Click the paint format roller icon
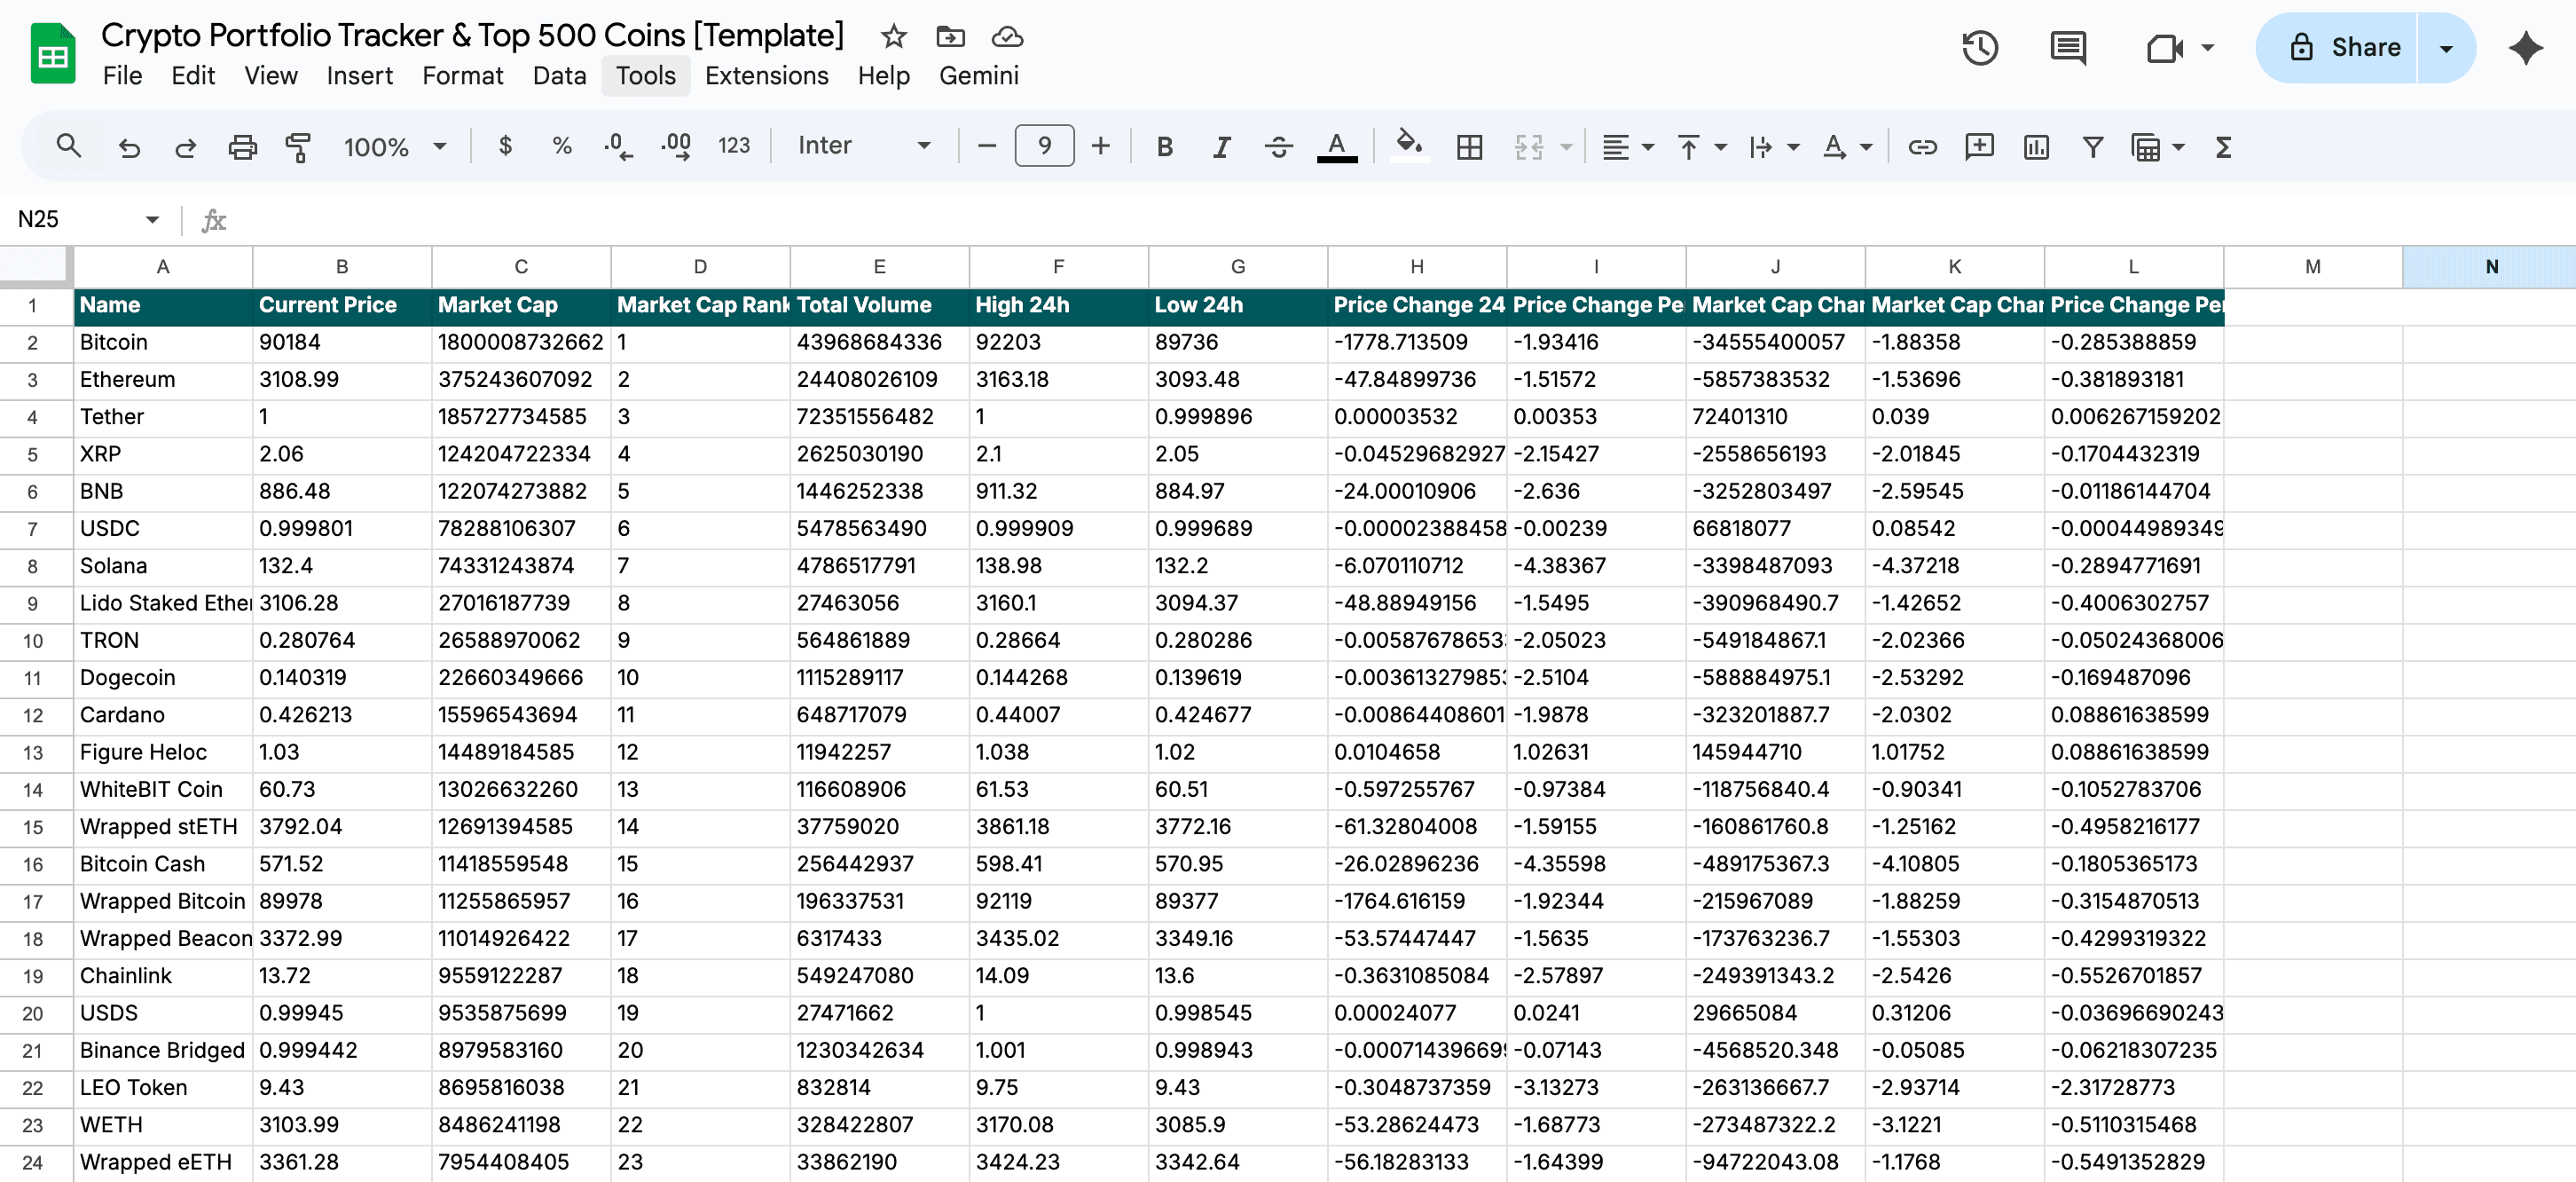Viewport: 2576px width, 1182px height. (298, 147)
